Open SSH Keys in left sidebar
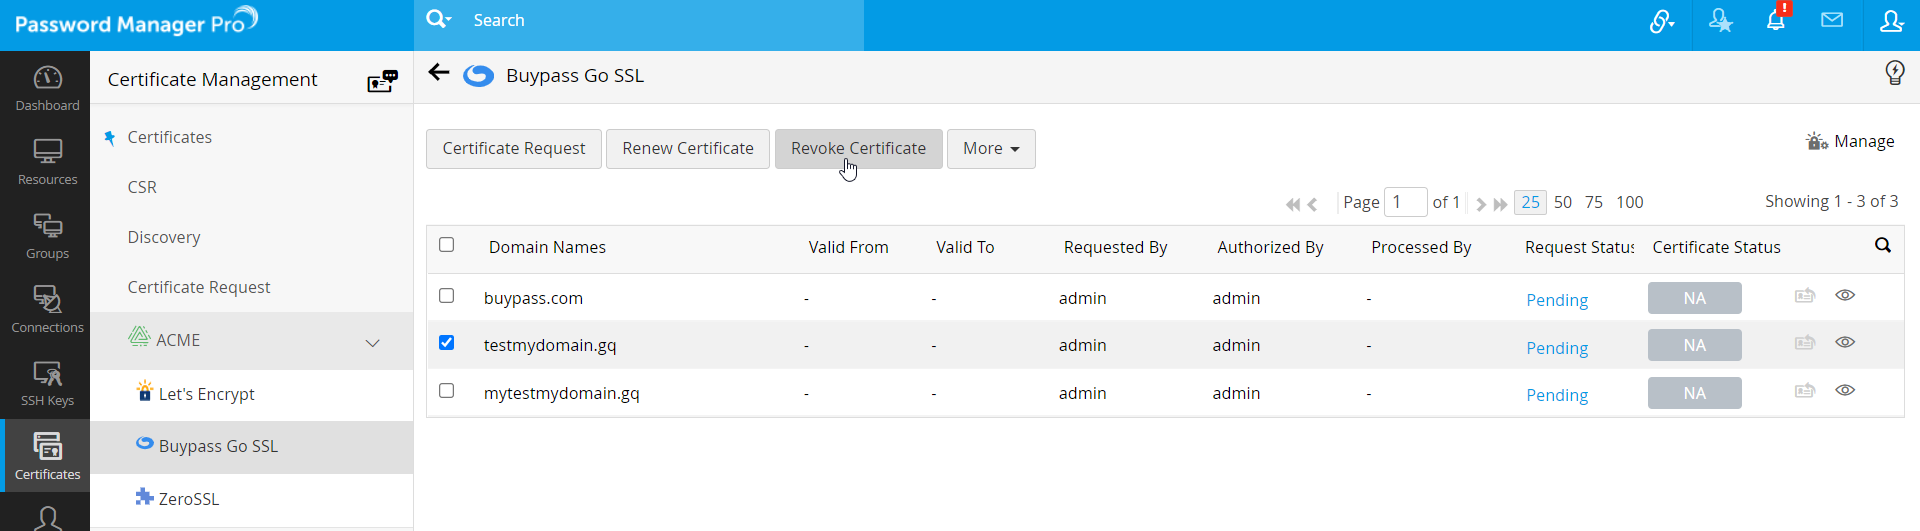 (x=47, y=384)
